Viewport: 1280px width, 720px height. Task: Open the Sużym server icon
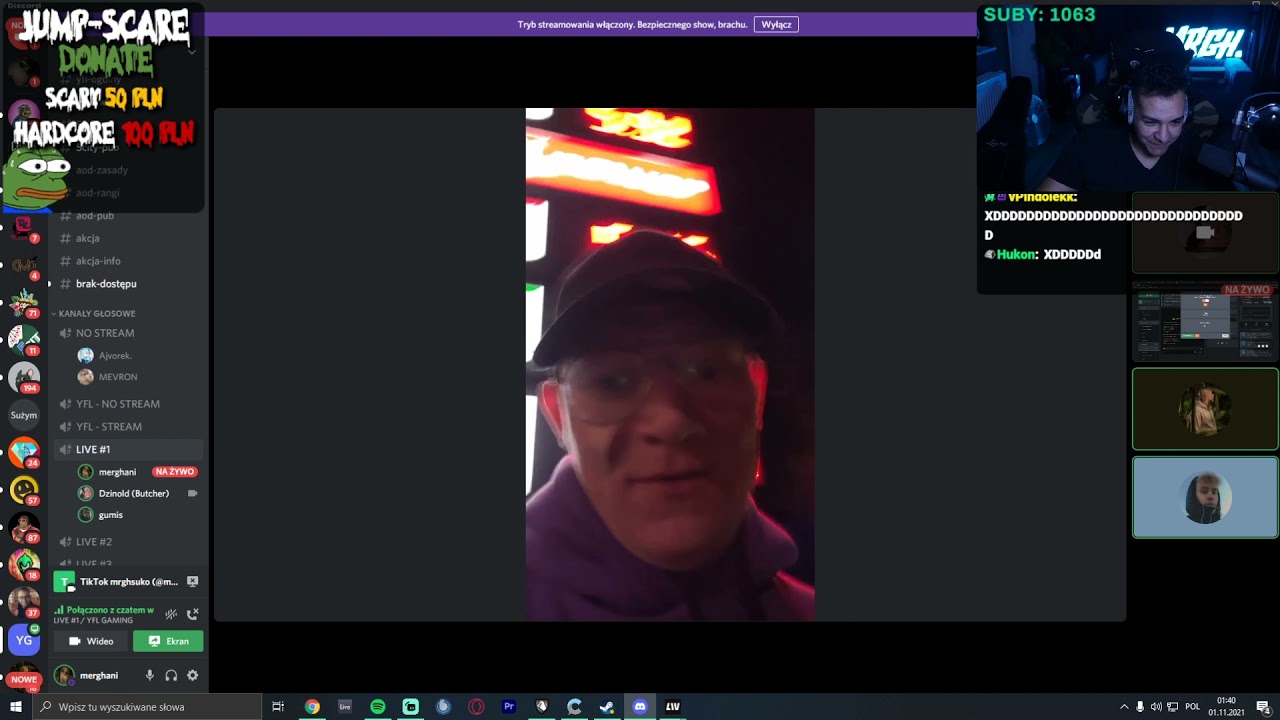[x=24, y=415]
